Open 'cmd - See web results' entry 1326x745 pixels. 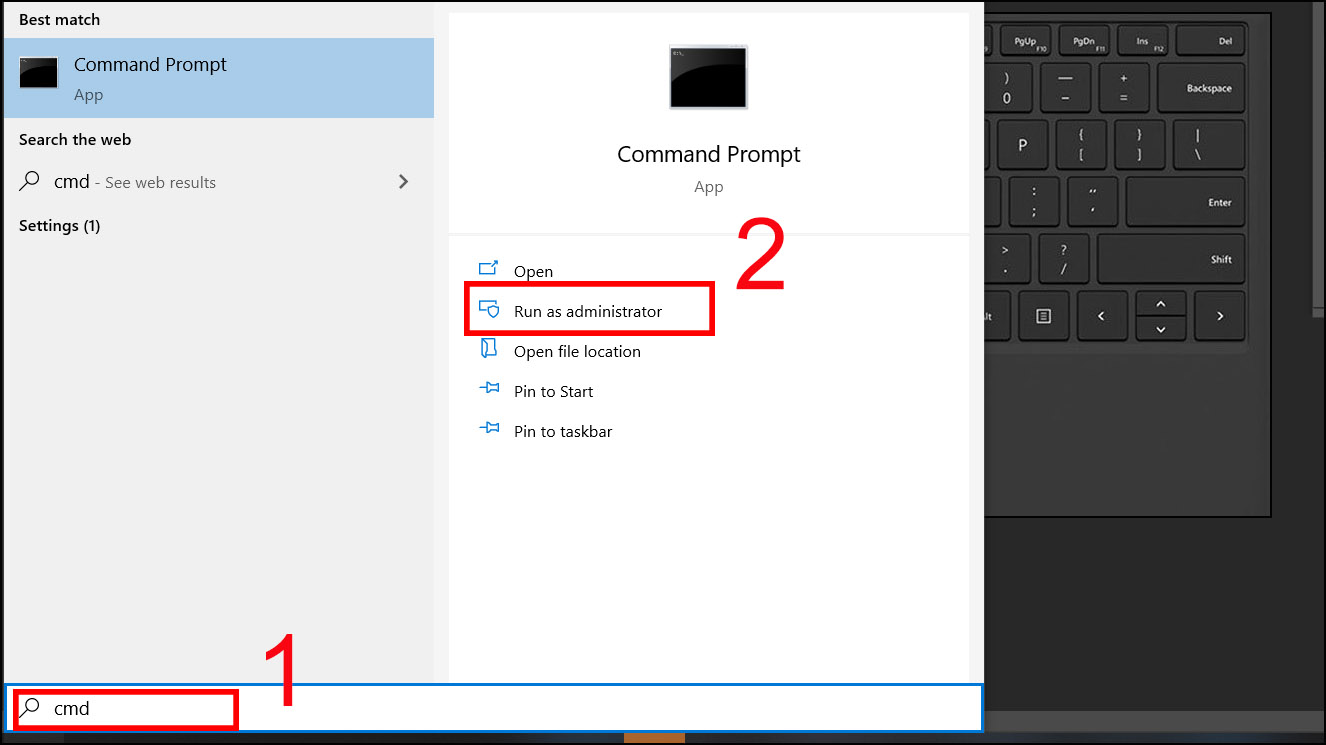coord(218,182)
